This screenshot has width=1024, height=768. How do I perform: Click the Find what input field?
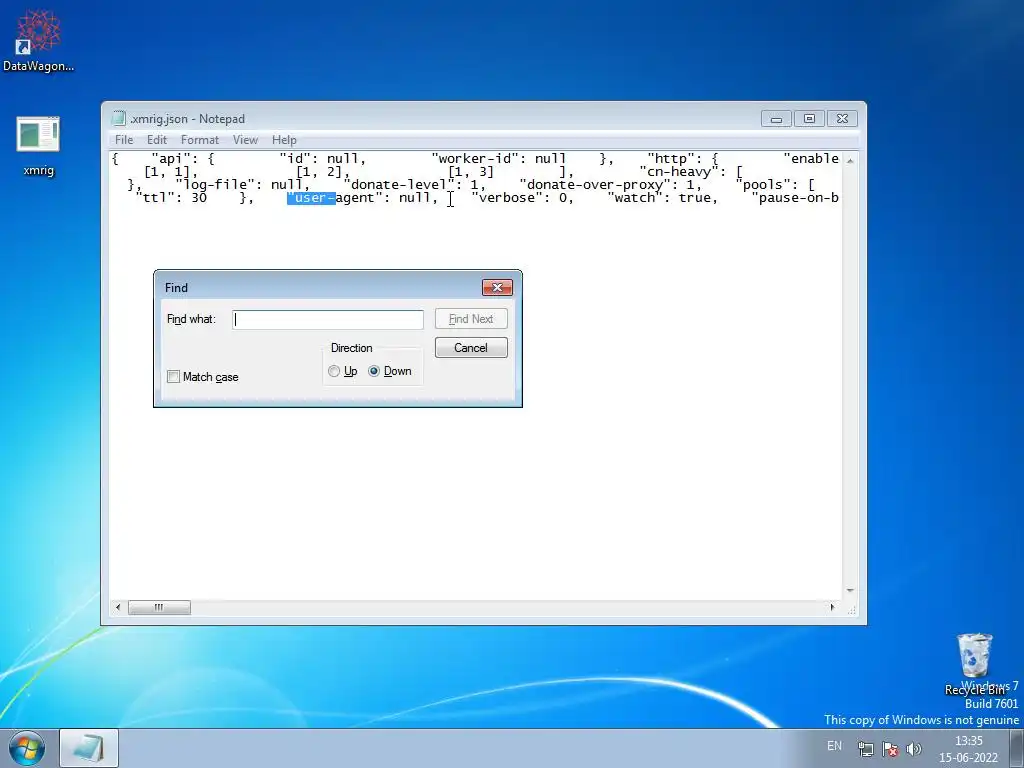pos(328,319)
